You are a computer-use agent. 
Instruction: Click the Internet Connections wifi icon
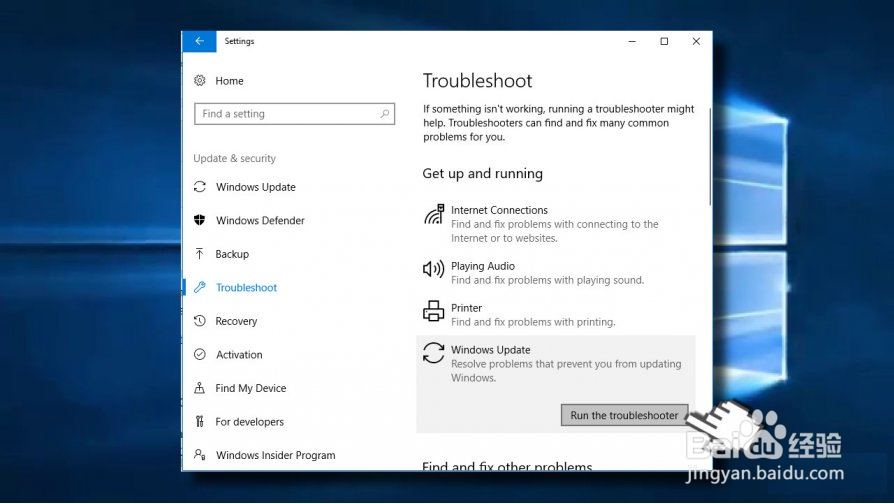click(434, 214)
